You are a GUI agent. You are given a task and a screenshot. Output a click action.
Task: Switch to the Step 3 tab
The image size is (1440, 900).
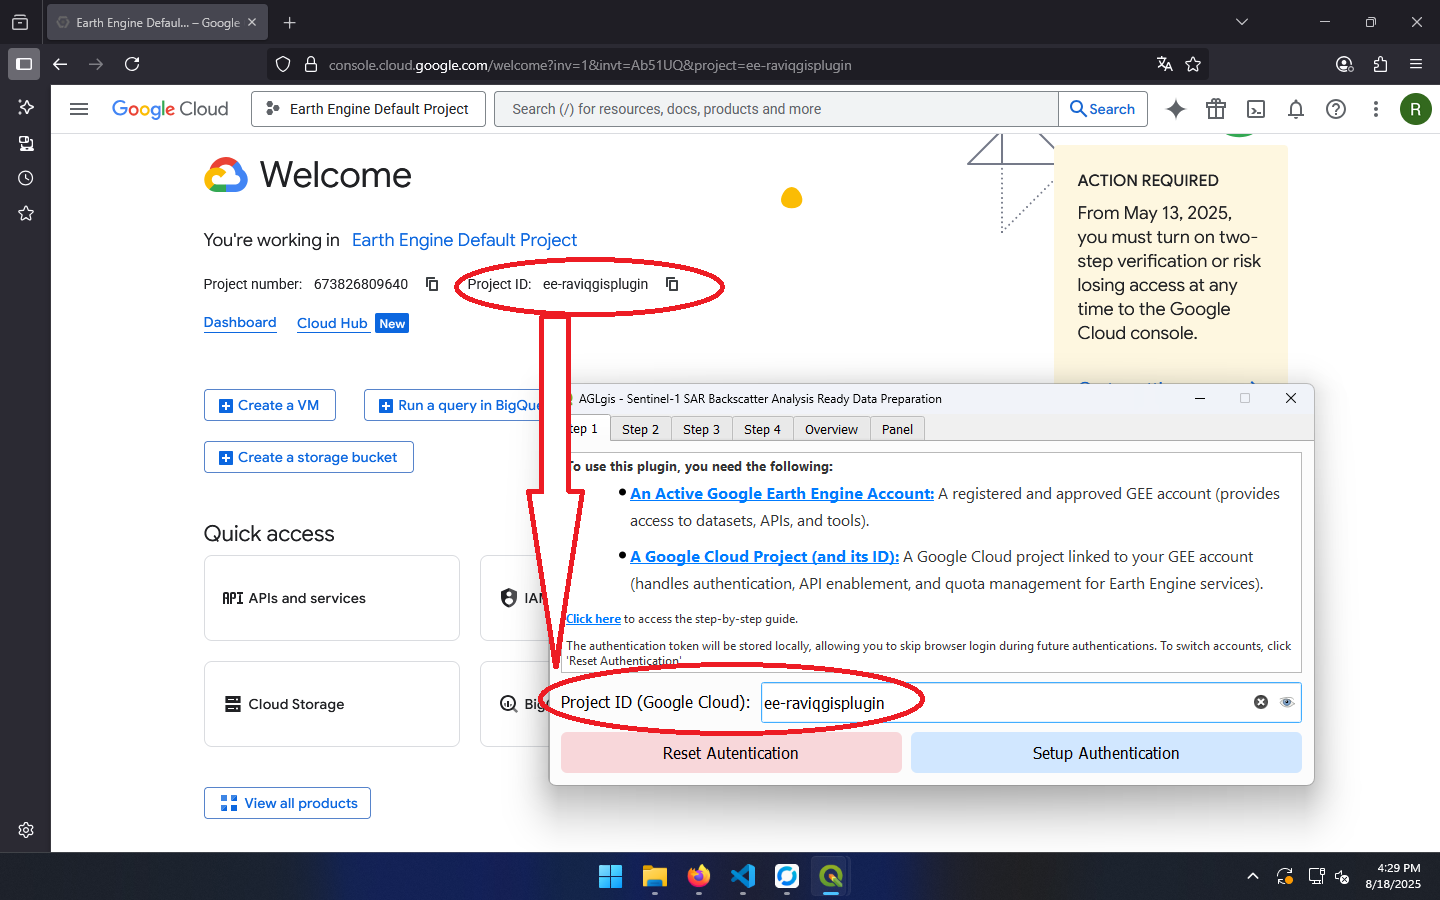tap(701, 429)
